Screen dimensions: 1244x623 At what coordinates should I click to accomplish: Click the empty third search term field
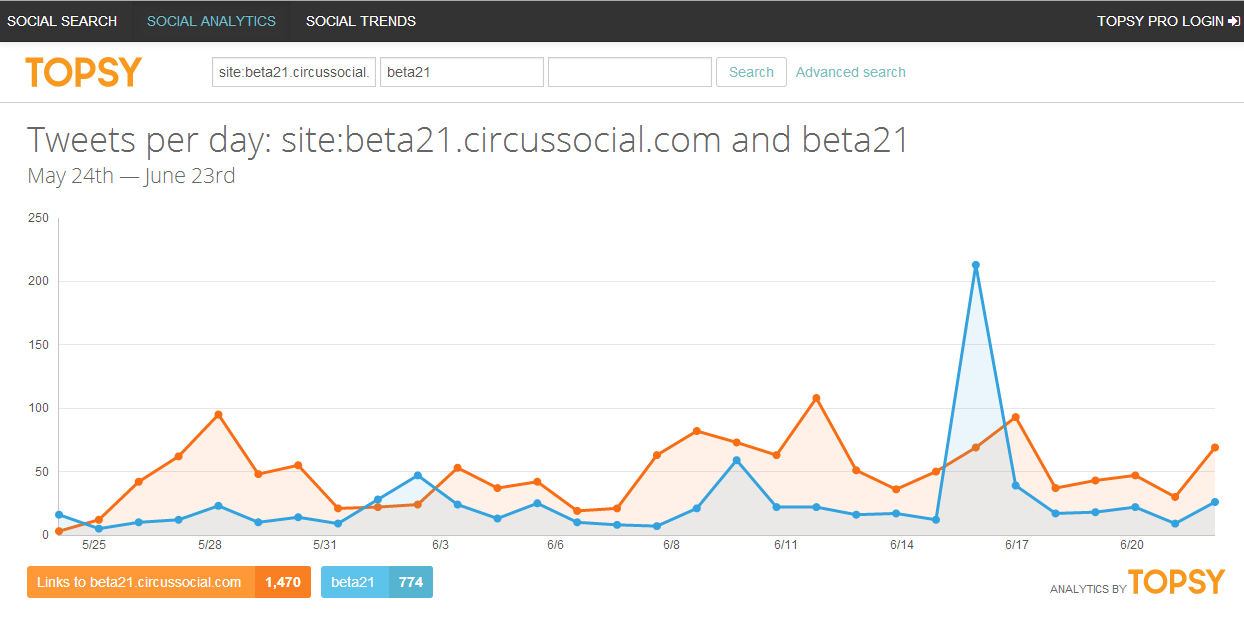pyautogui.click(x=629, y=72)
